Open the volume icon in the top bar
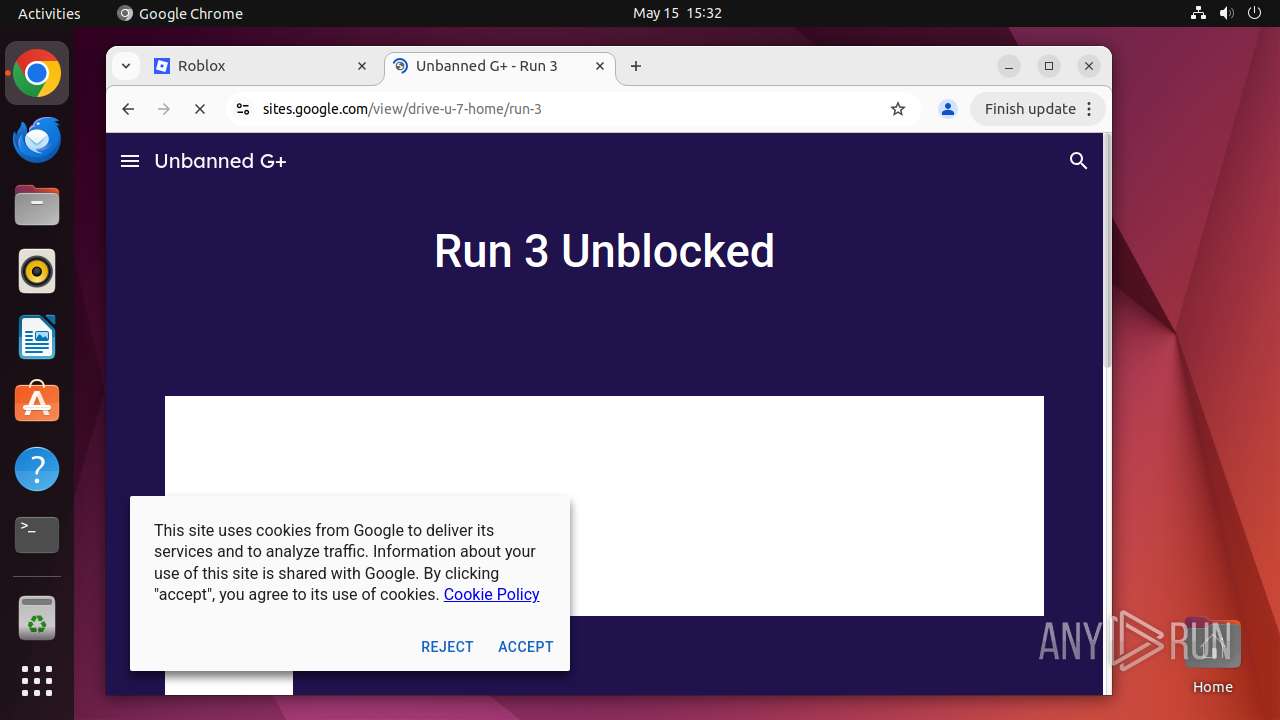1280x720 pixels. (x=1227, y=13)
